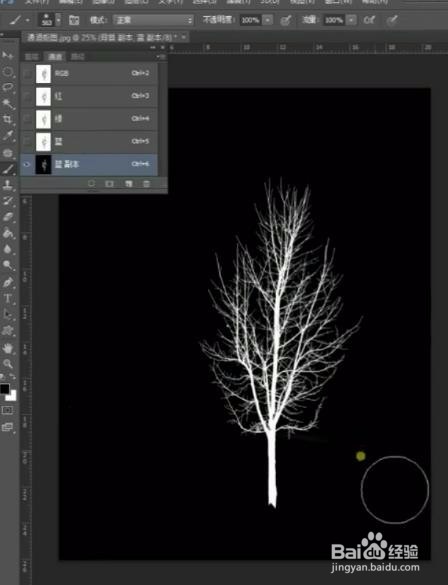Screen dimensions: 448x585
Task: Select the channel named 绿
Action: 89,119
